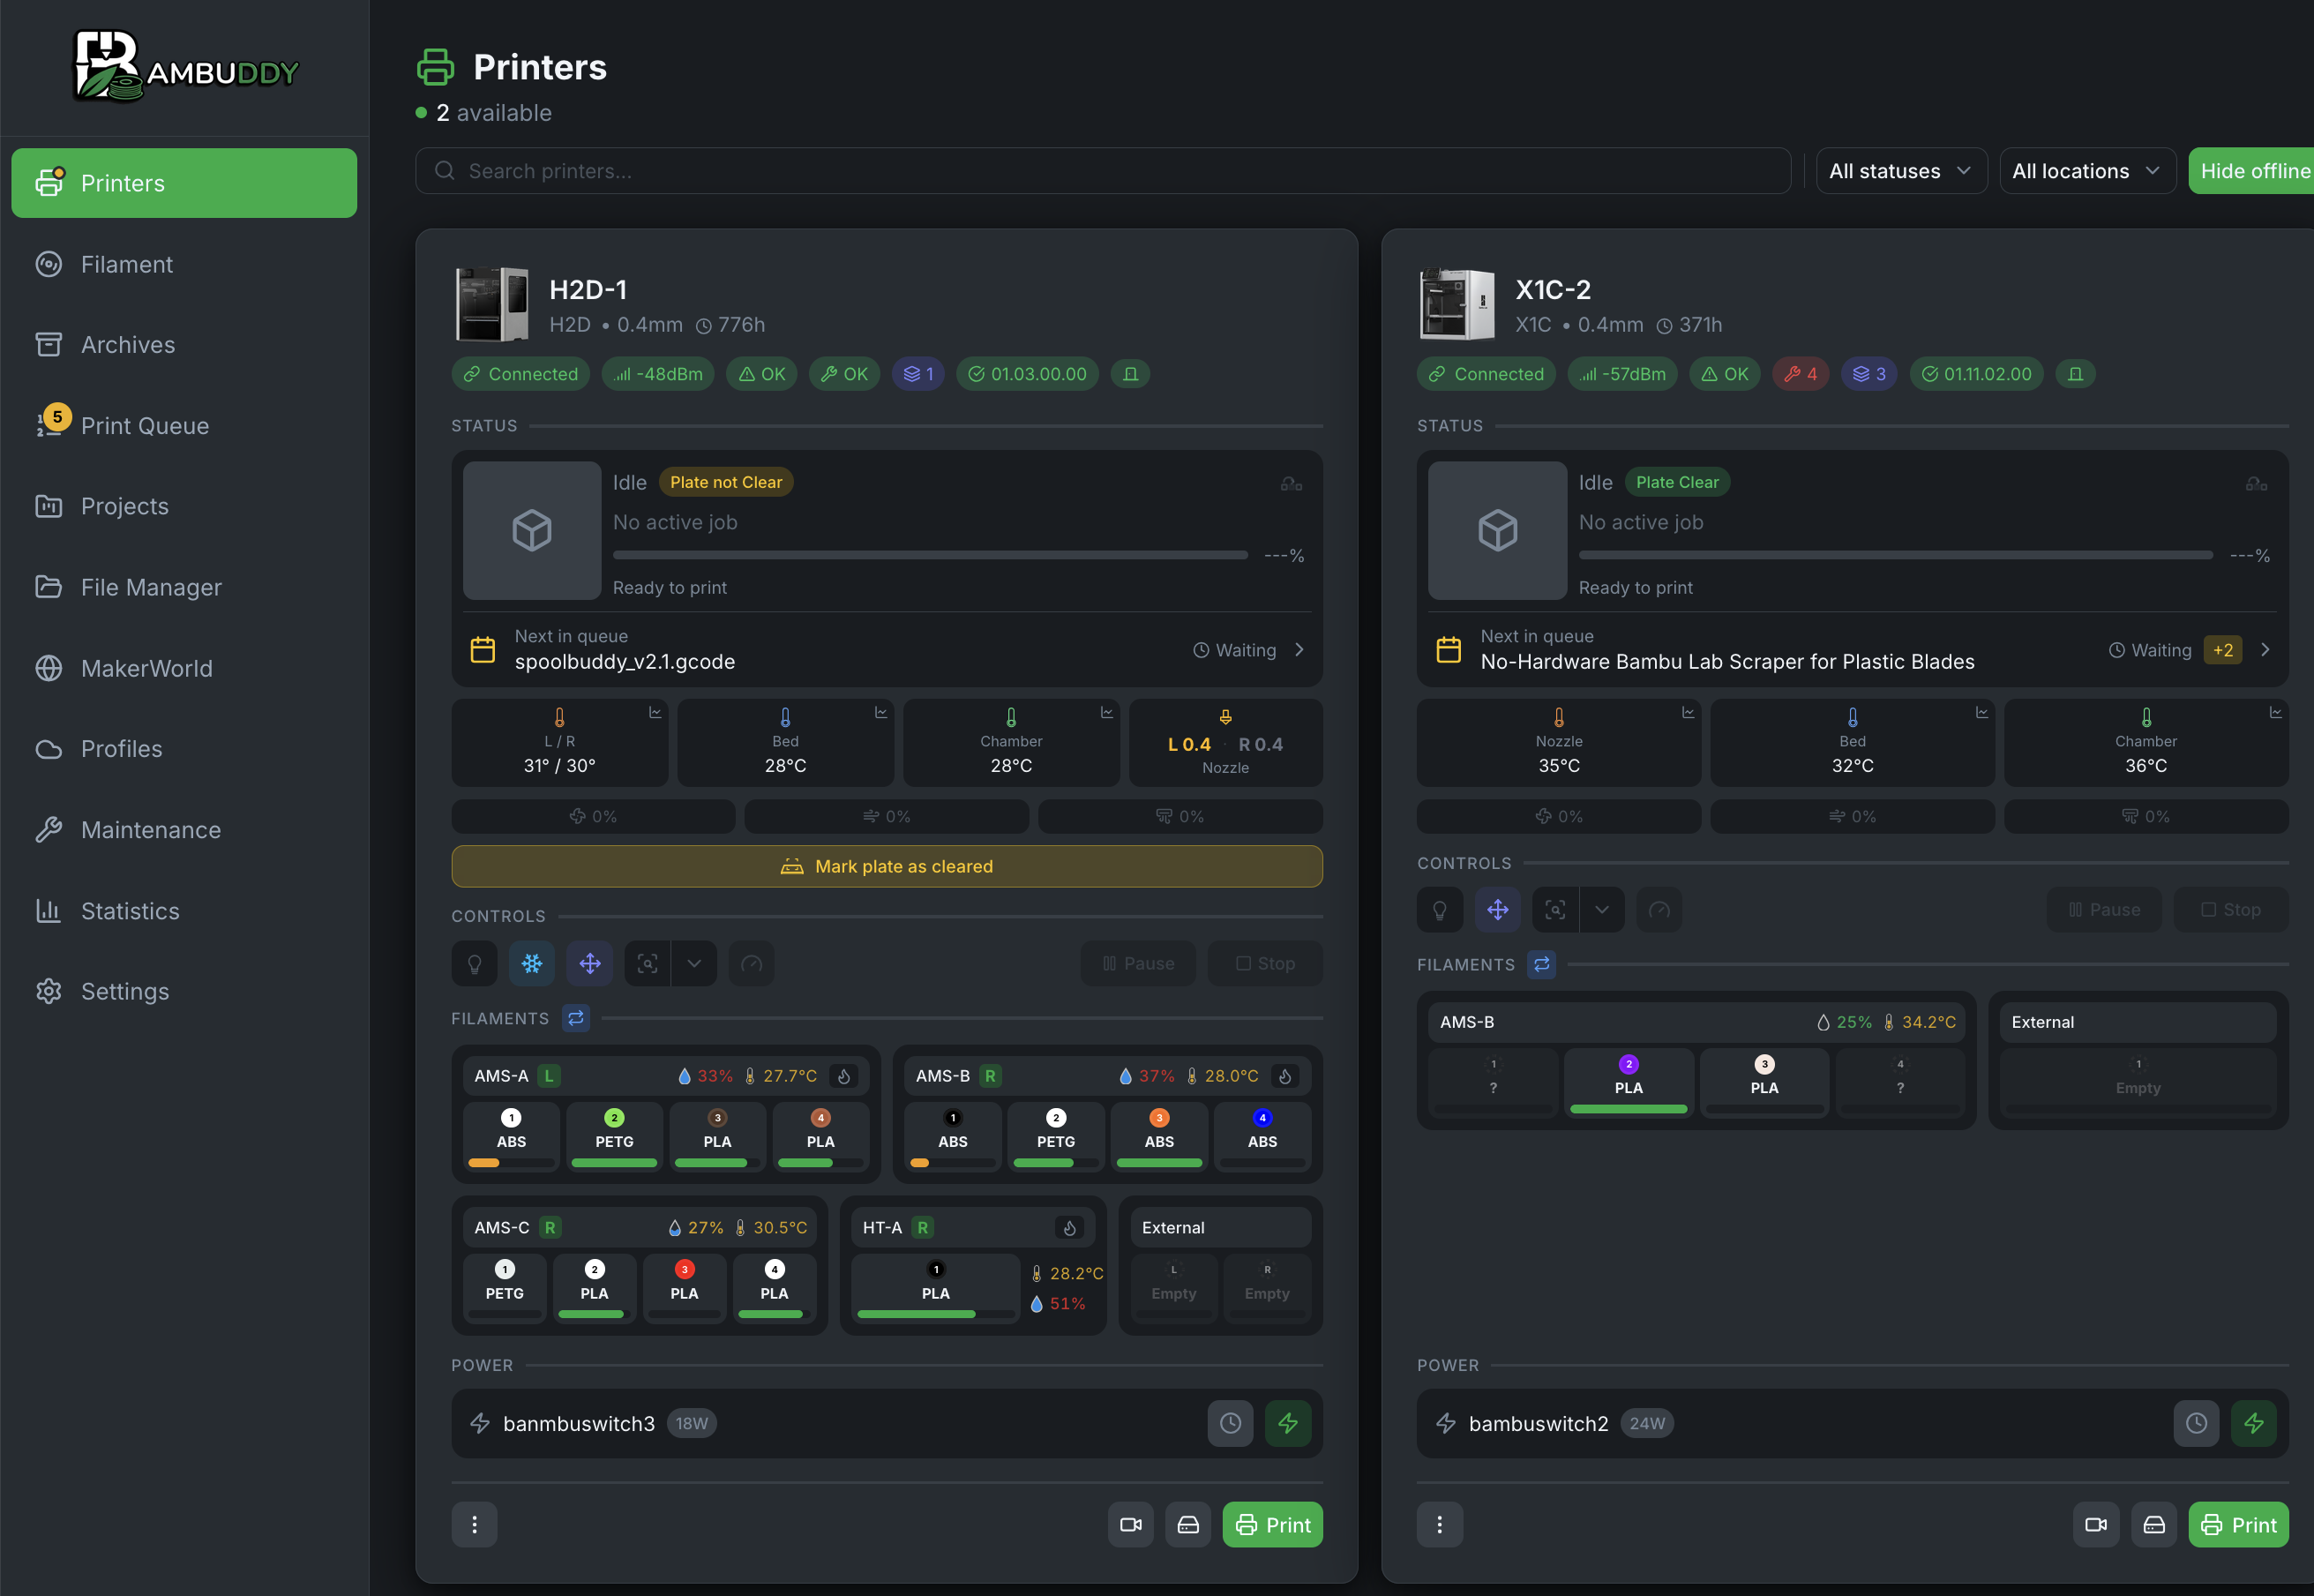Focus the Search printers field
This screenshot has width=2314, height=1596.
[x=1103, y=171]
